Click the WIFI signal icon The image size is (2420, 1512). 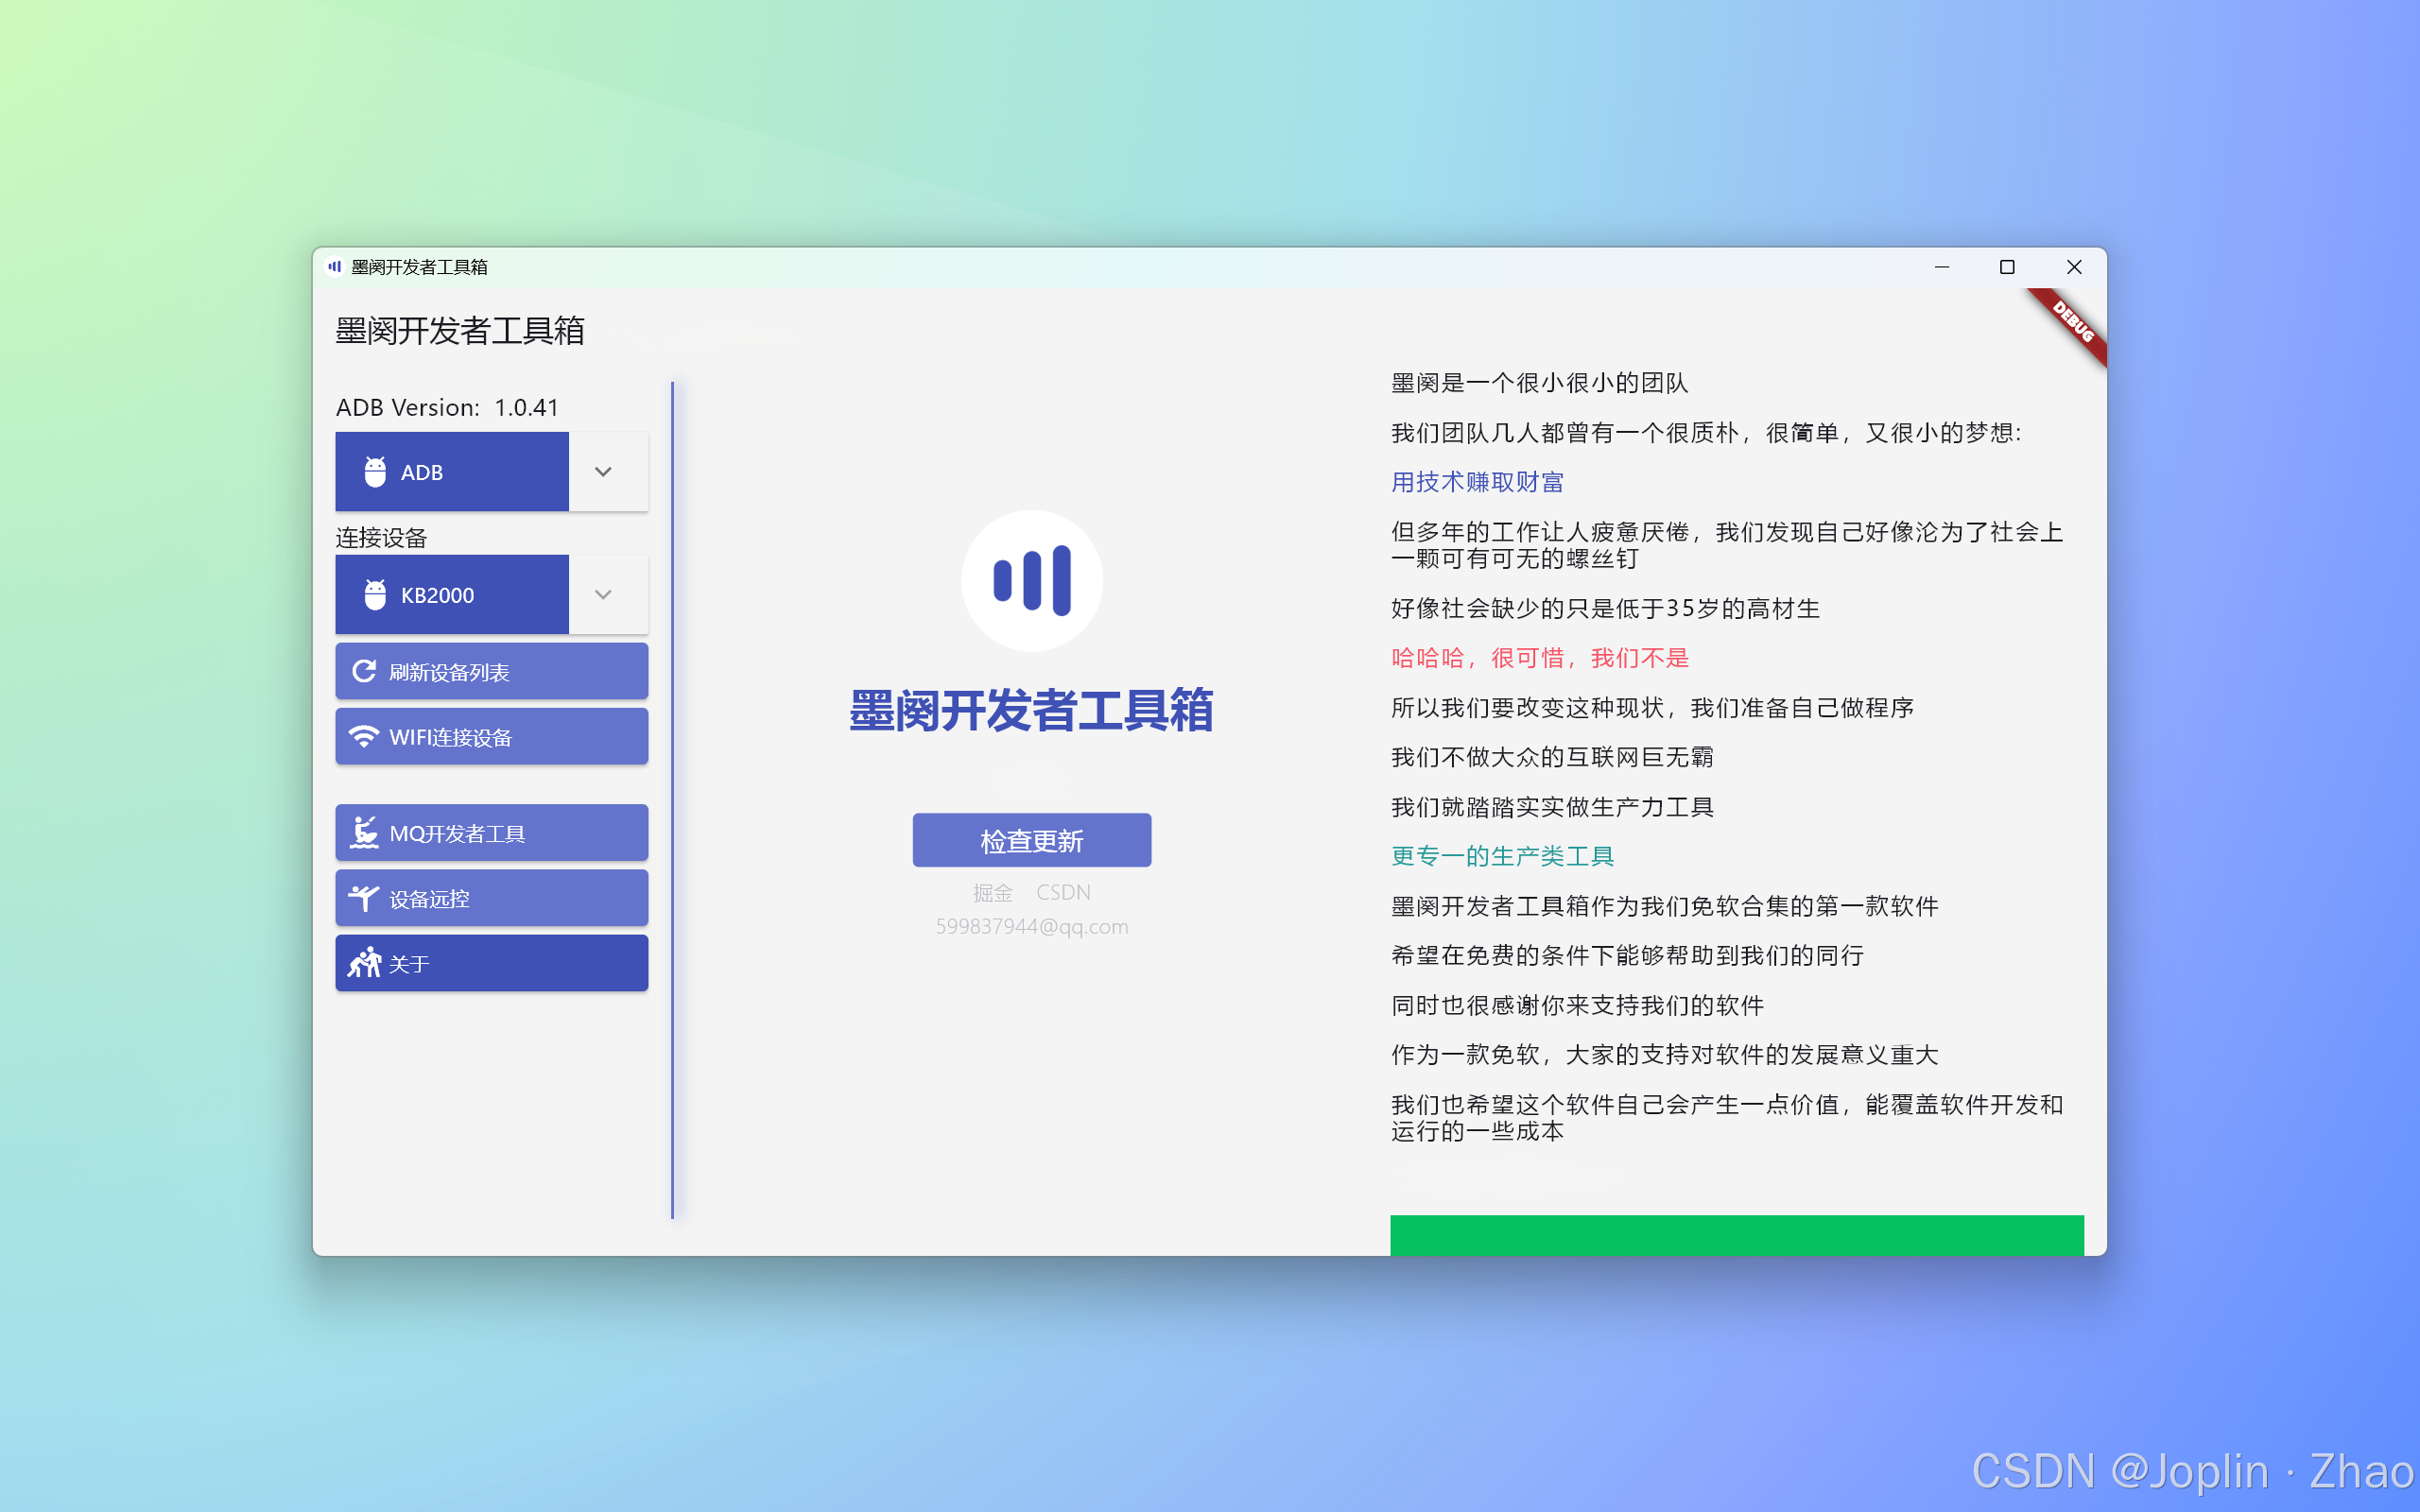(x=364, y=737)
